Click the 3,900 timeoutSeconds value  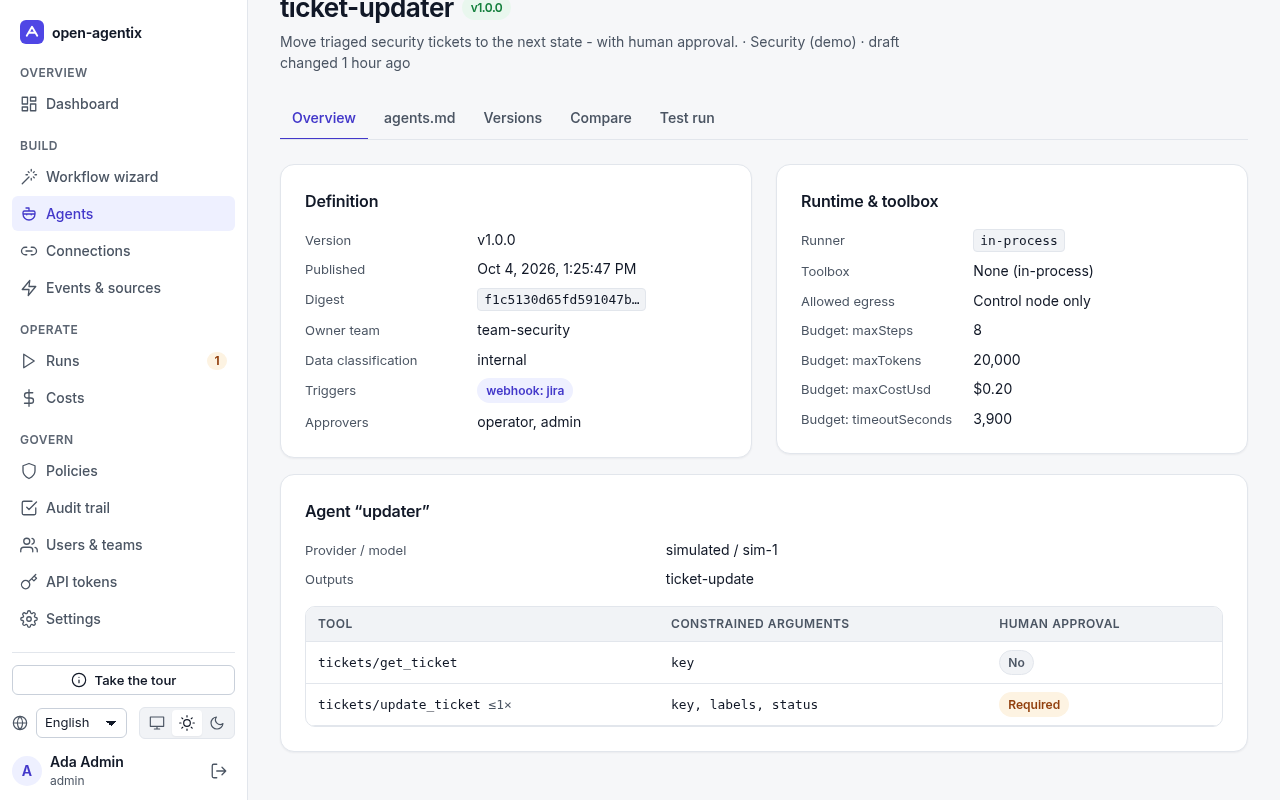[x=993, y=419]
